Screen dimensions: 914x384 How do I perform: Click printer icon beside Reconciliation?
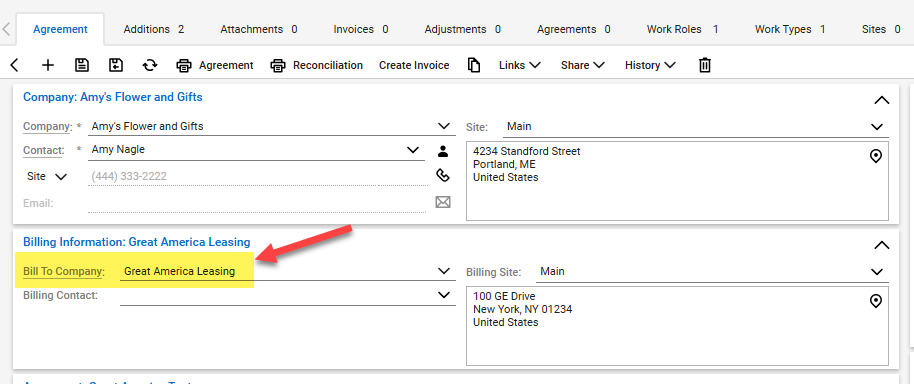[278, 65]
